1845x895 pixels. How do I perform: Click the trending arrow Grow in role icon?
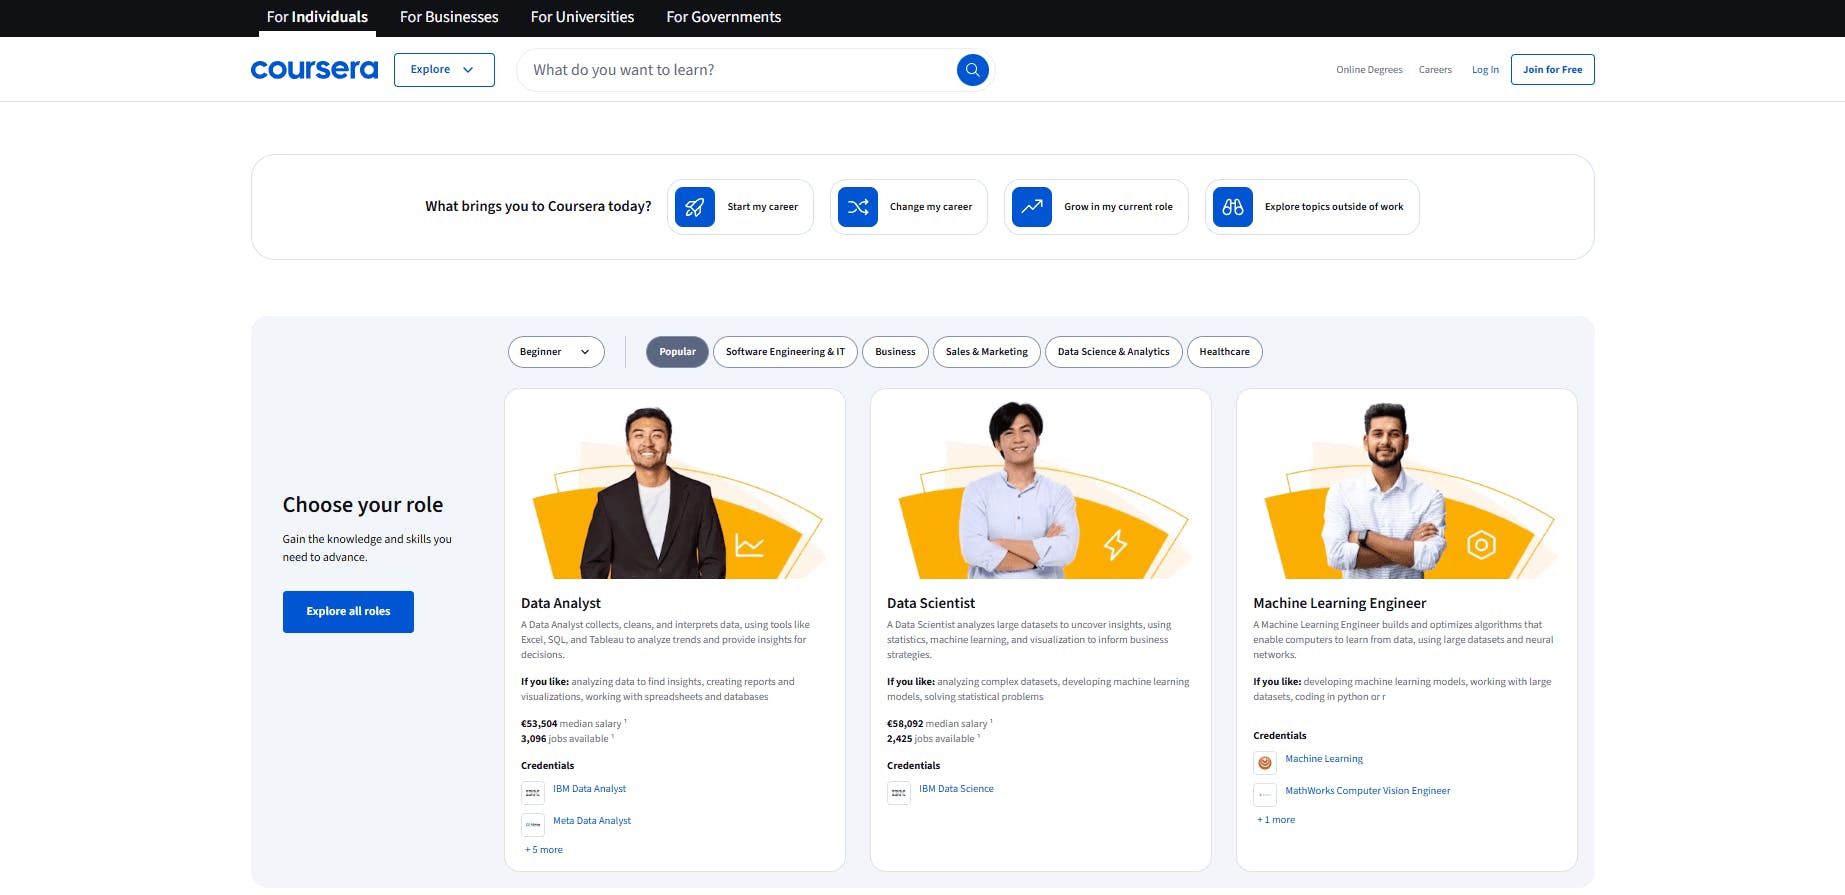[1032, 207]
